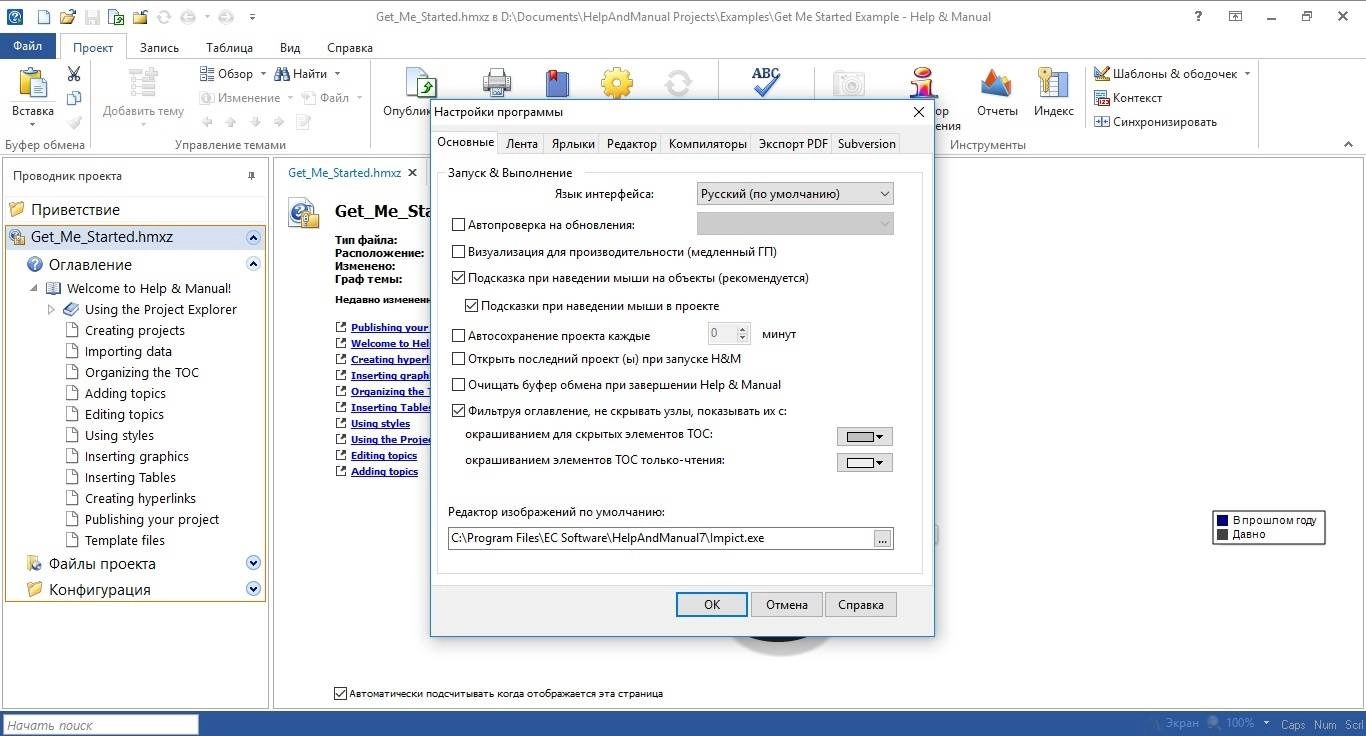Viewport: 1366px width, 736px height.
Task: Open 'Editing topics' link in topic list
Action: coord(384,455)
